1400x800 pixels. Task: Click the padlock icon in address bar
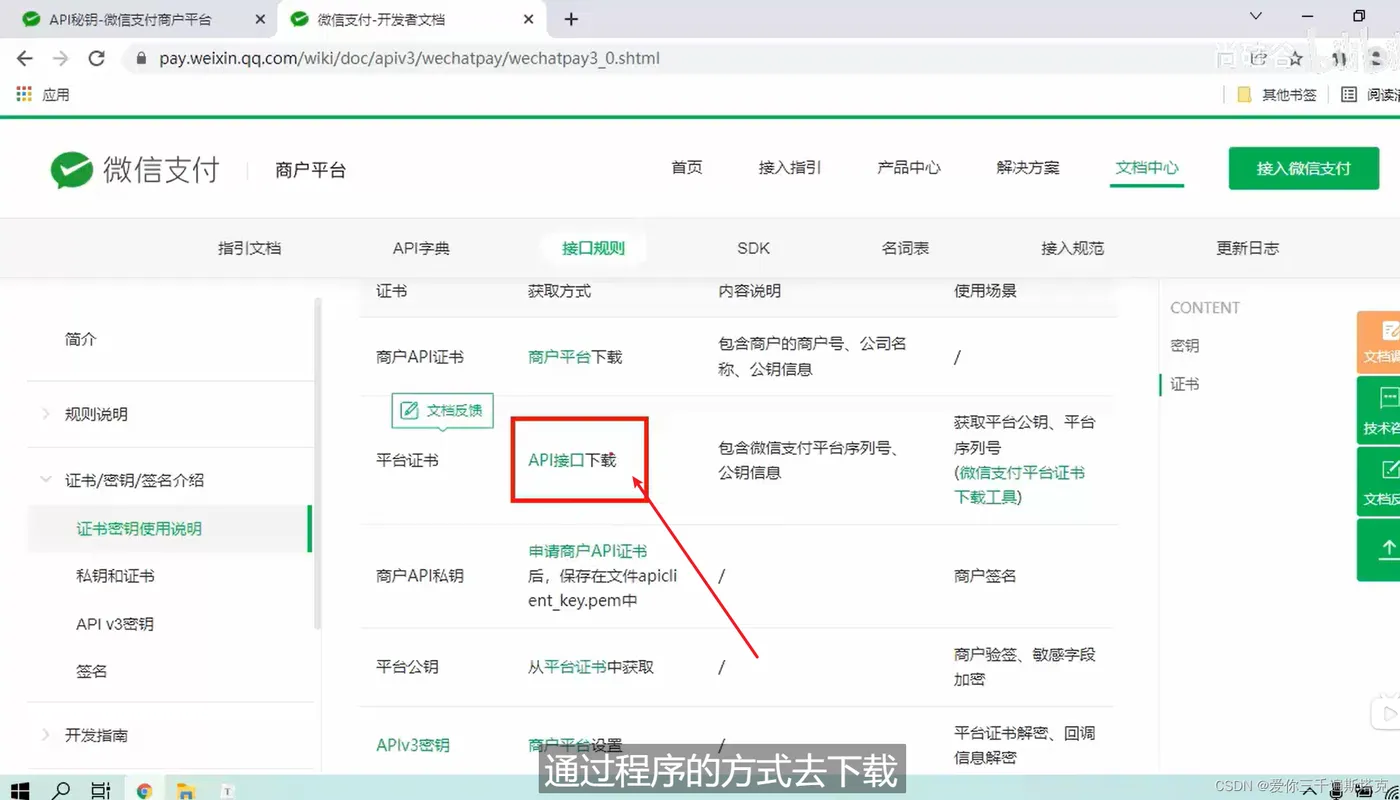pos(140,58)
